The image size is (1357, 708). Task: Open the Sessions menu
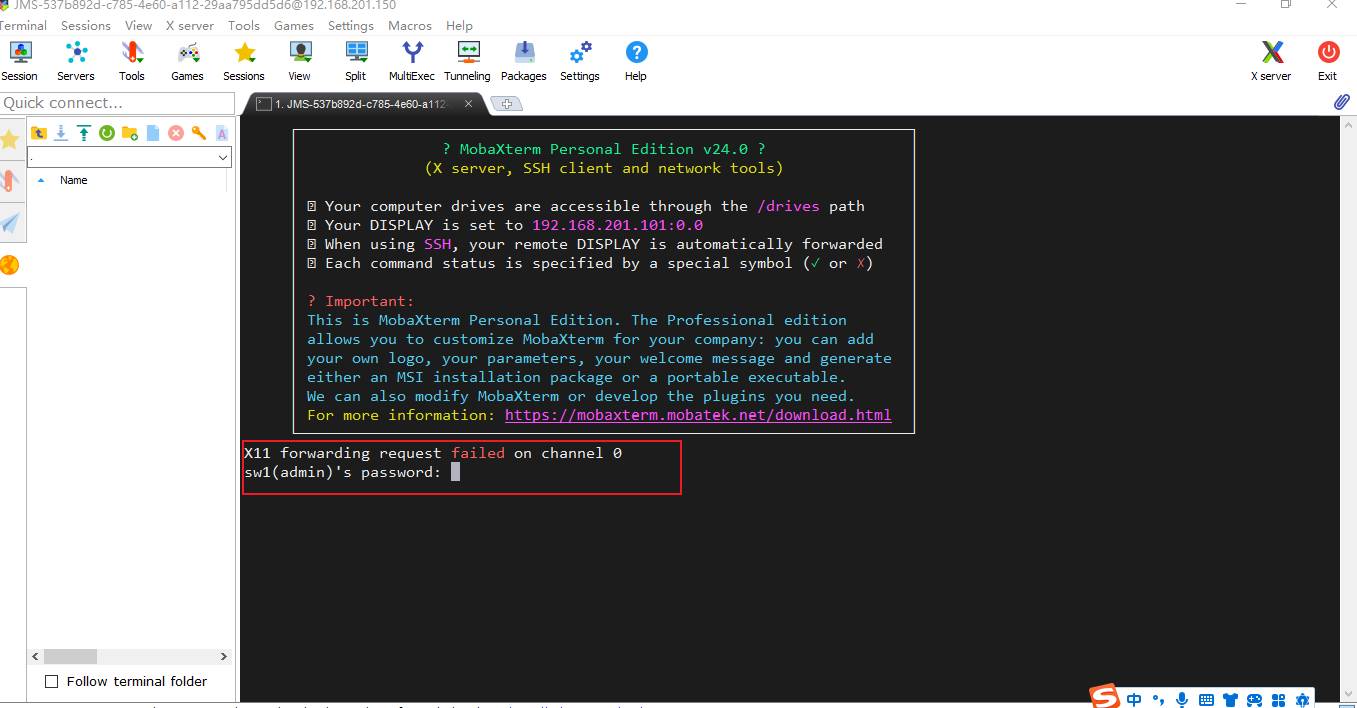click(x=86, y=25)
